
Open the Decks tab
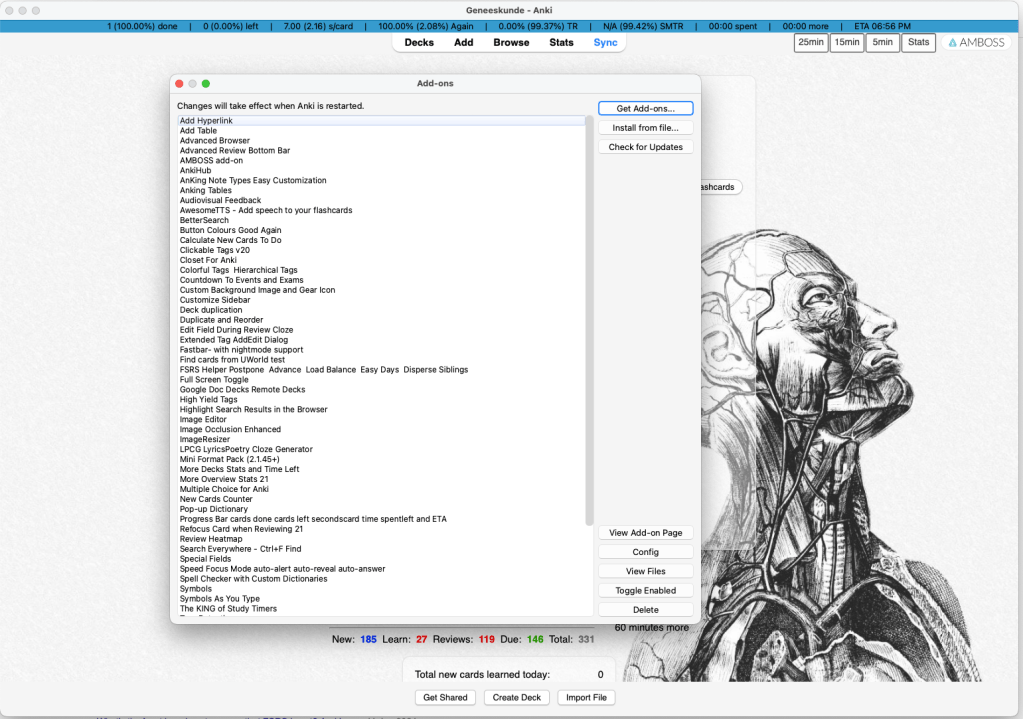419,43
